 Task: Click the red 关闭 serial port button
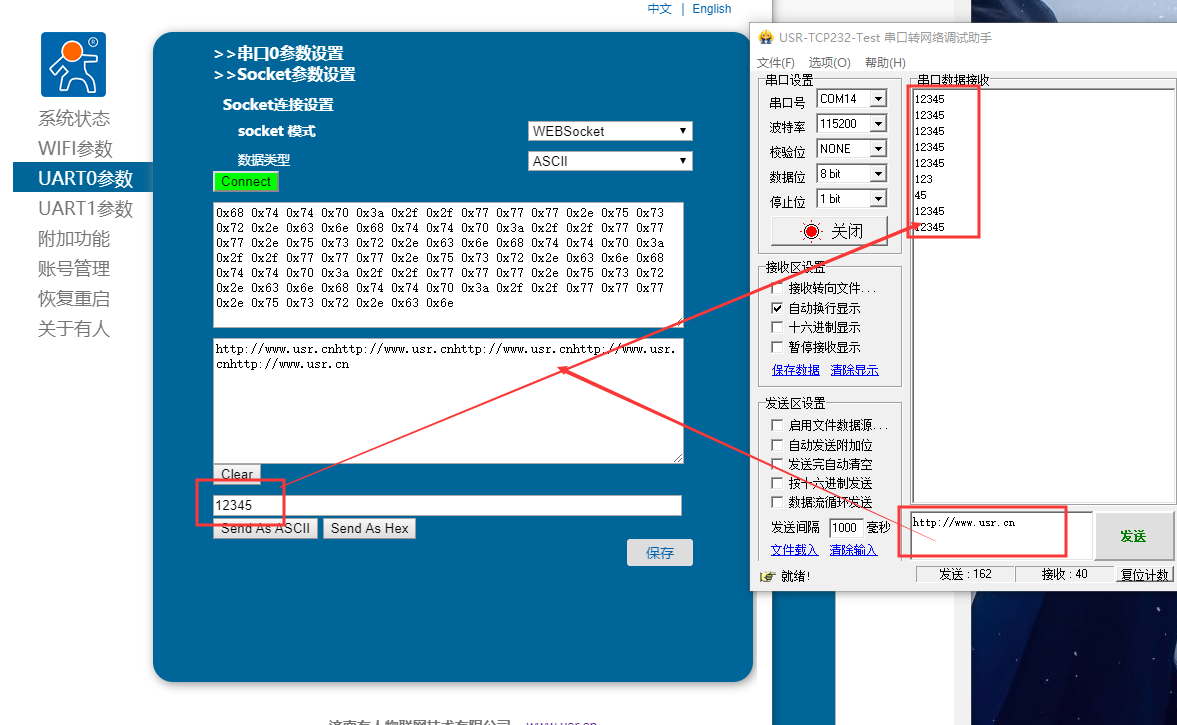(829, 231)
